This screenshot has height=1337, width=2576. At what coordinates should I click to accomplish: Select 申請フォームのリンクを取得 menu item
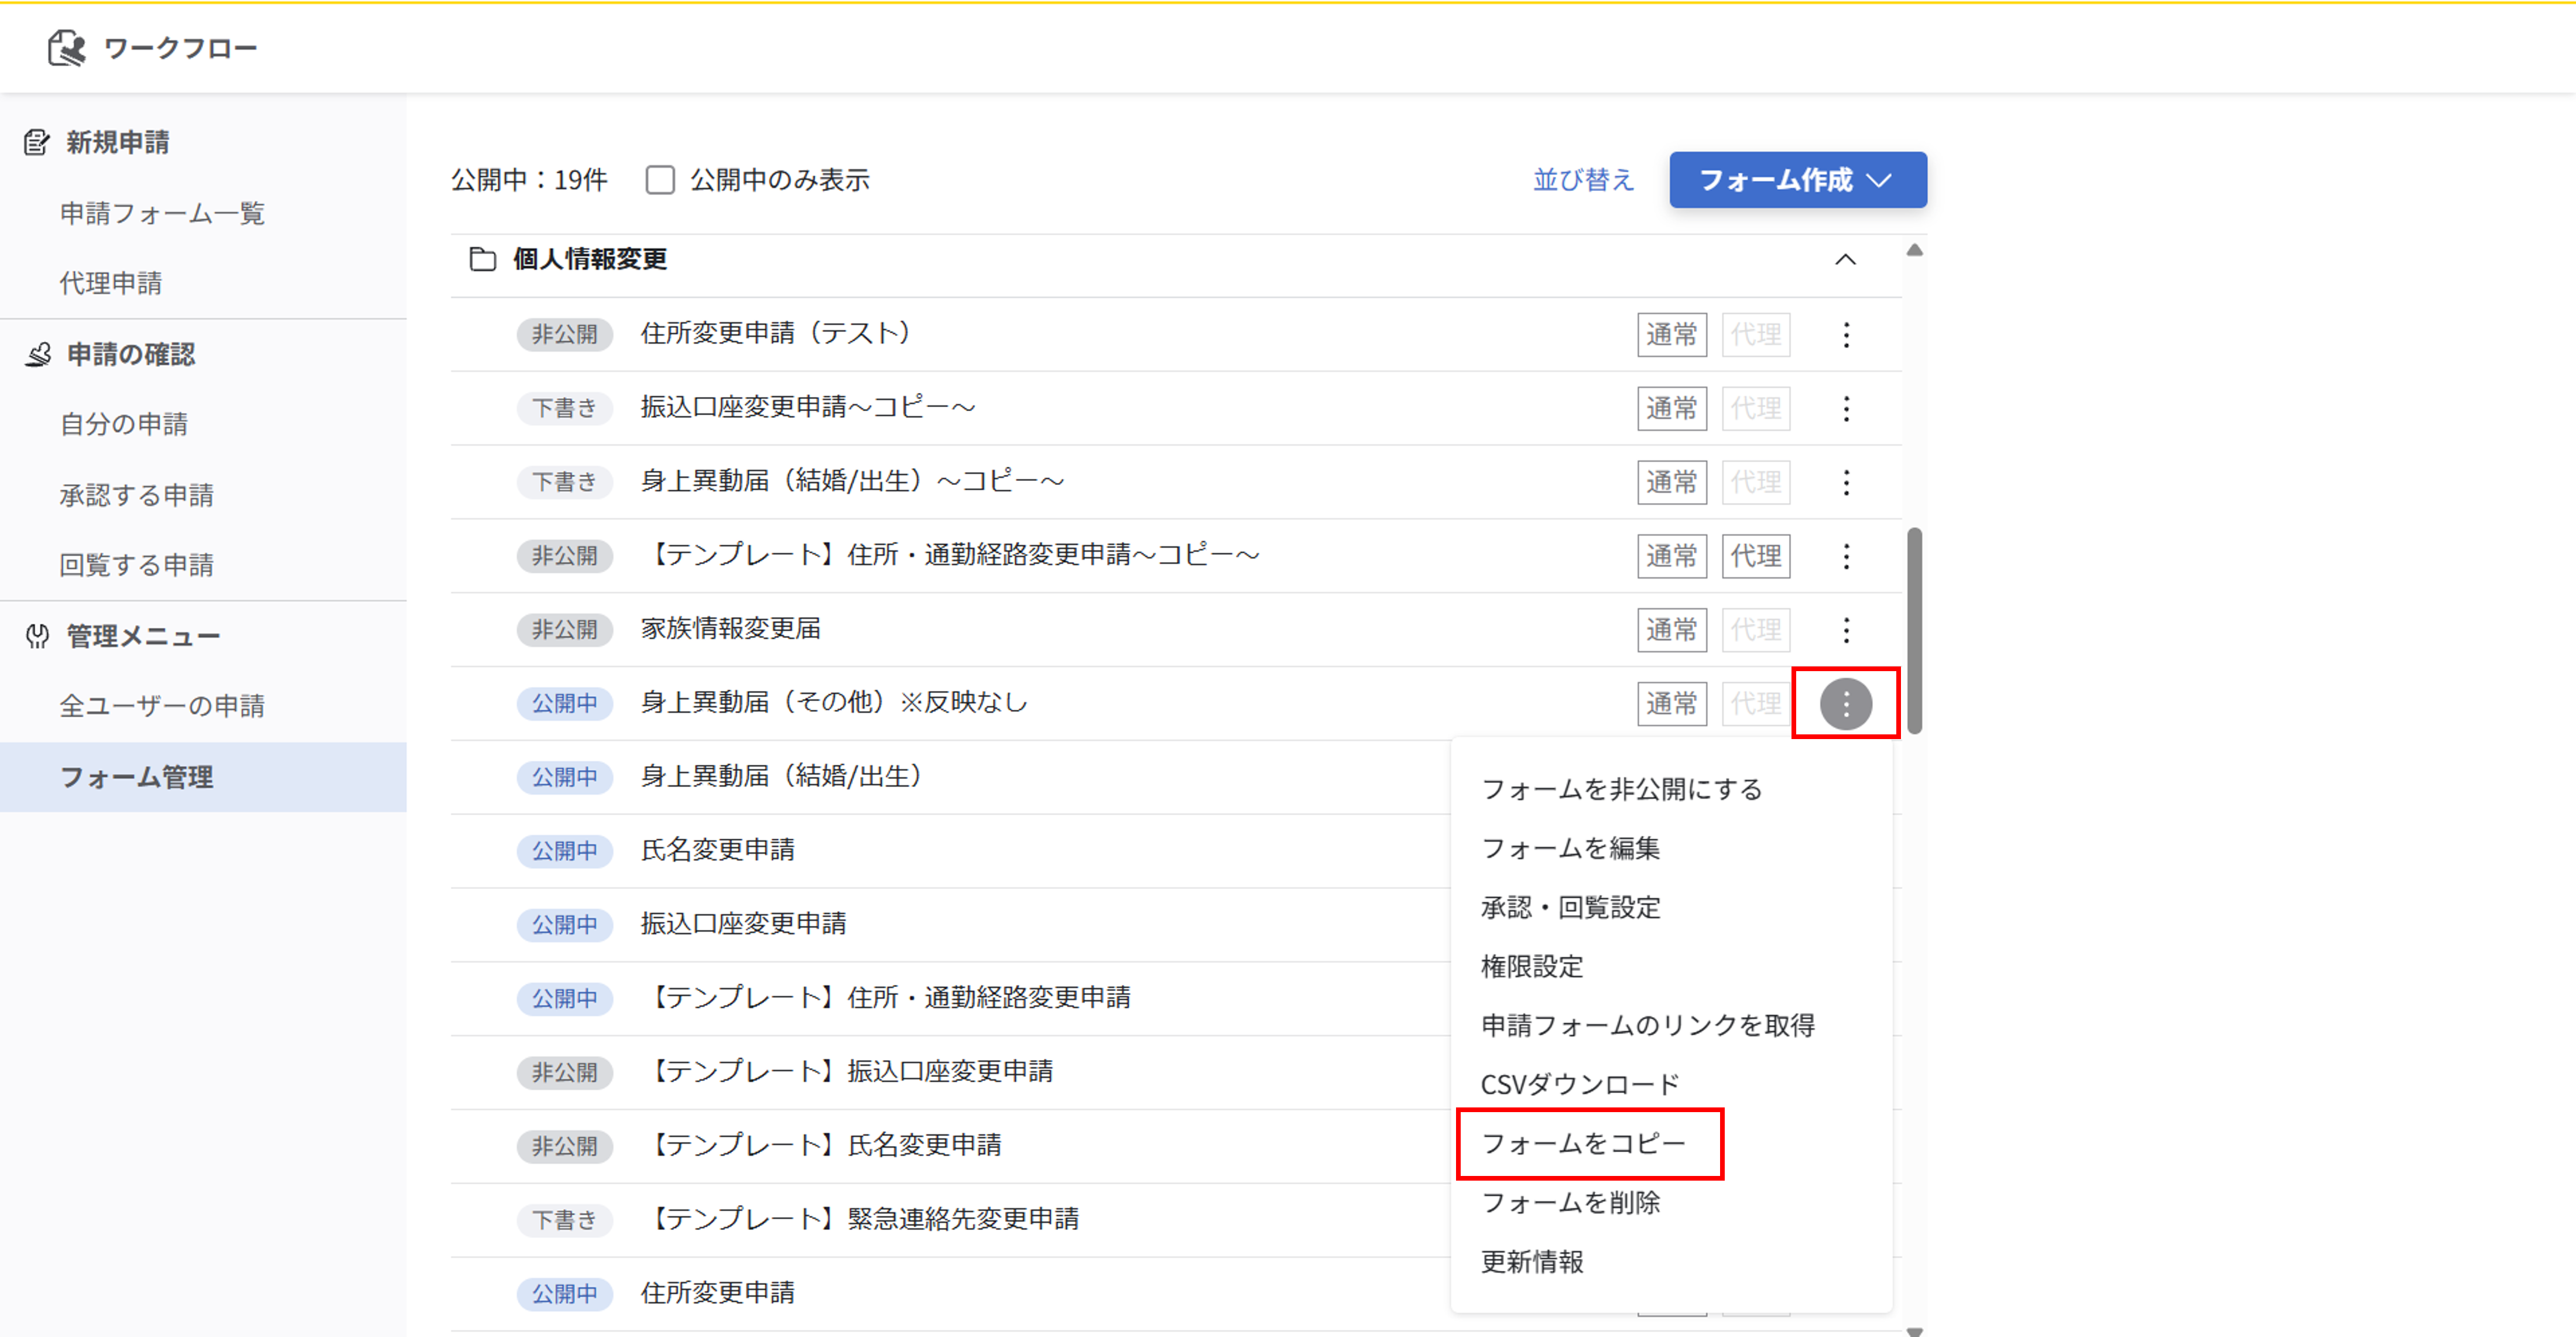[x=1647, y=1025]
